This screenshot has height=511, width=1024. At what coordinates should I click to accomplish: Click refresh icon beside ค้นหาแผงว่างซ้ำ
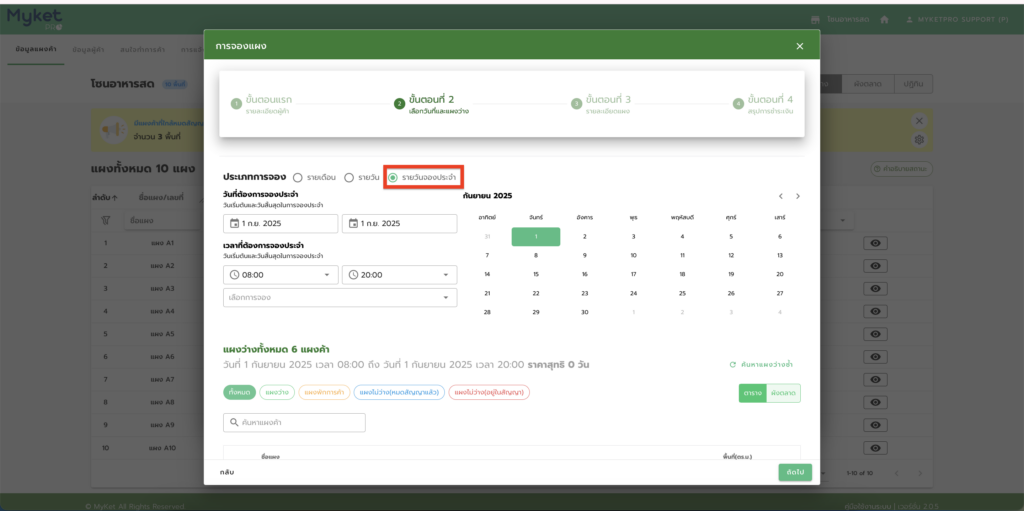point(733,365)
